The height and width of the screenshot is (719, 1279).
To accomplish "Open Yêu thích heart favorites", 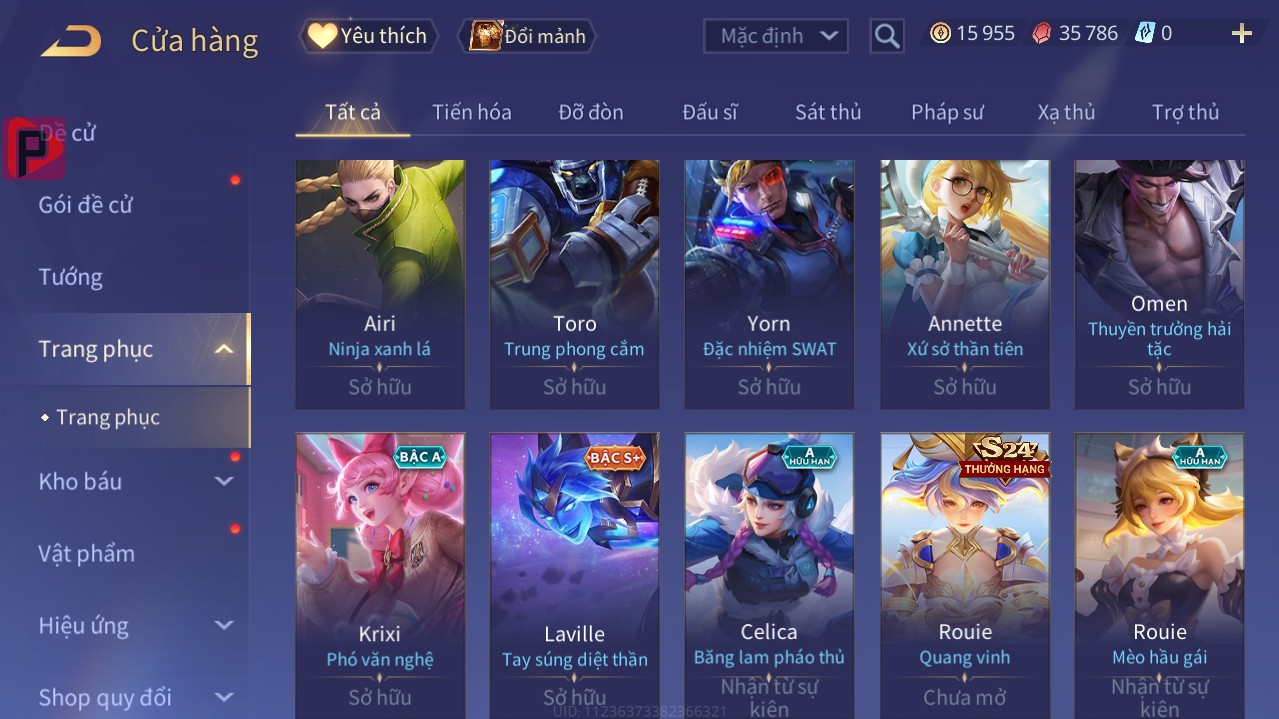I will click(x=369, y=36).
